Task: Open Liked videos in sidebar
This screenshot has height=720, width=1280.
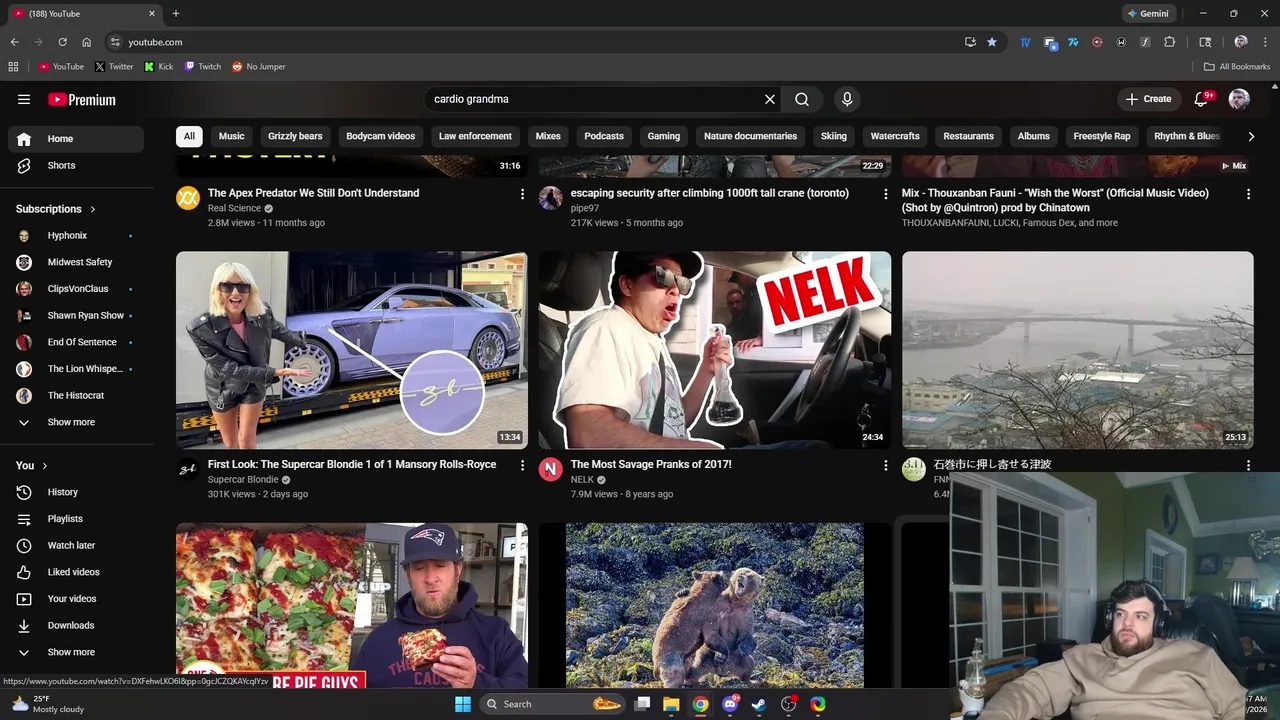Action: point(76,572)
